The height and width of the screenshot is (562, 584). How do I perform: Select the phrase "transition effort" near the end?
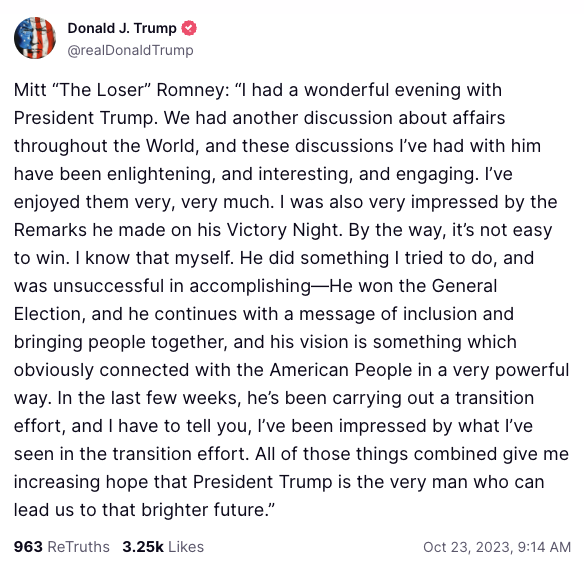[178, 454]
